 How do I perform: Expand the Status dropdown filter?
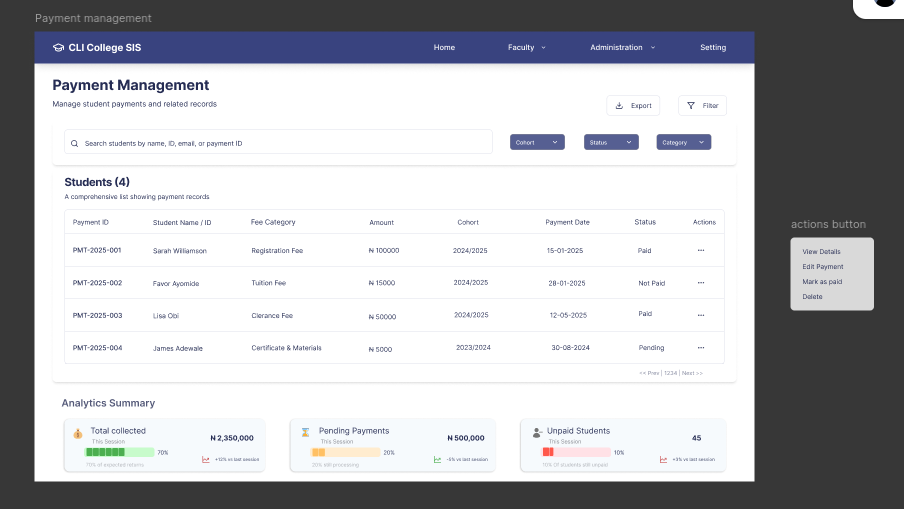(611, 142)
